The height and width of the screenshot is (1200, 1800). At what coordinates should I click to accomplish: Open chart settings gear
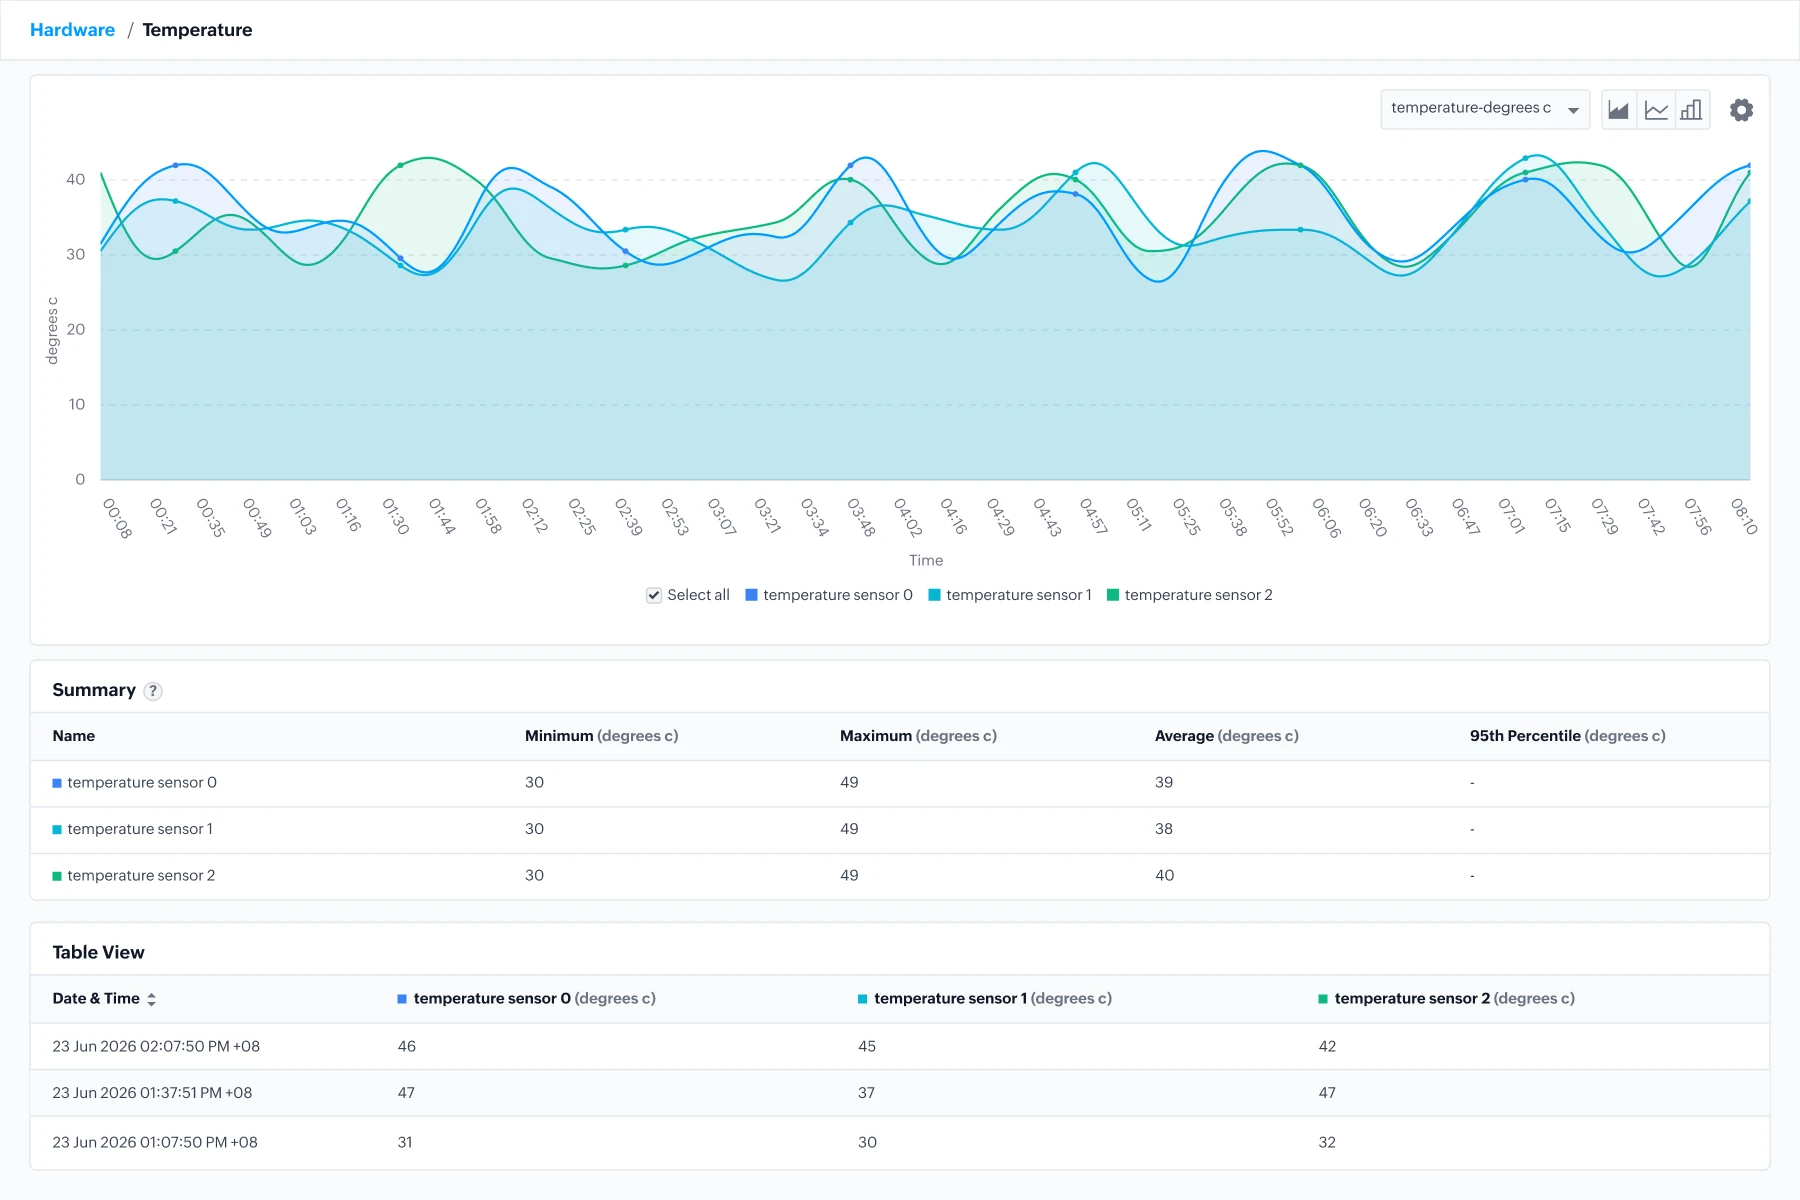[1742, 110]
